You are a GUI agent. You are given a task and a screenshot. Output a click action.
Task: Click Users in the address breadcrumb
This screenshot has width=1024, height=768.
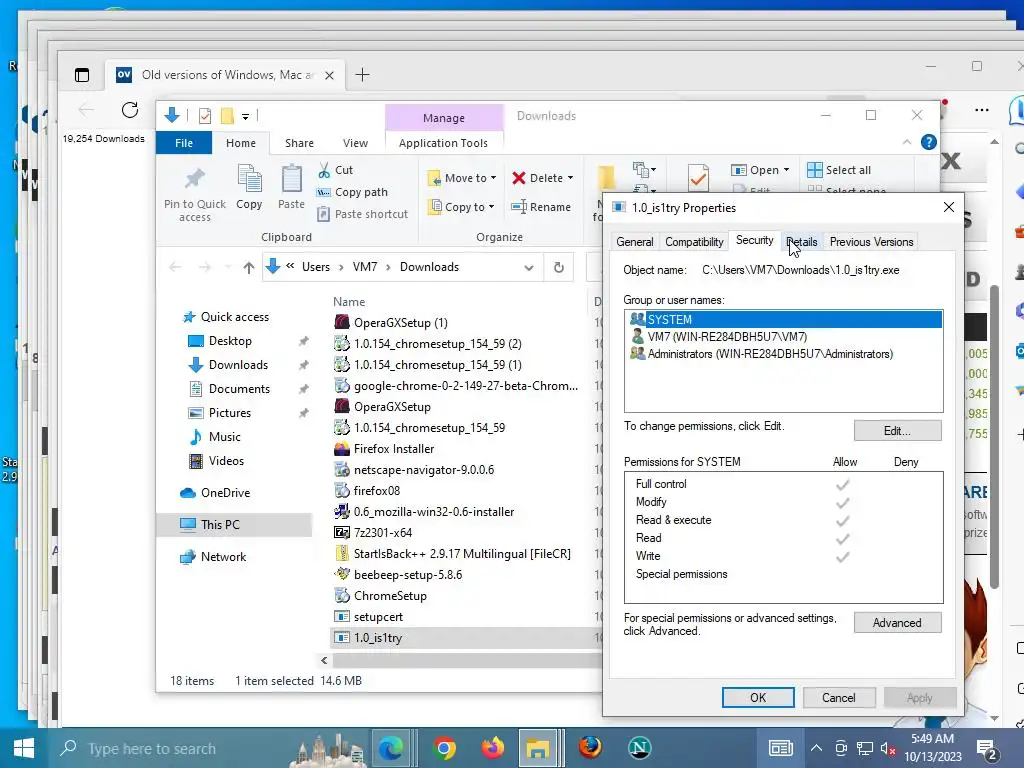click(x=315, y=267)
